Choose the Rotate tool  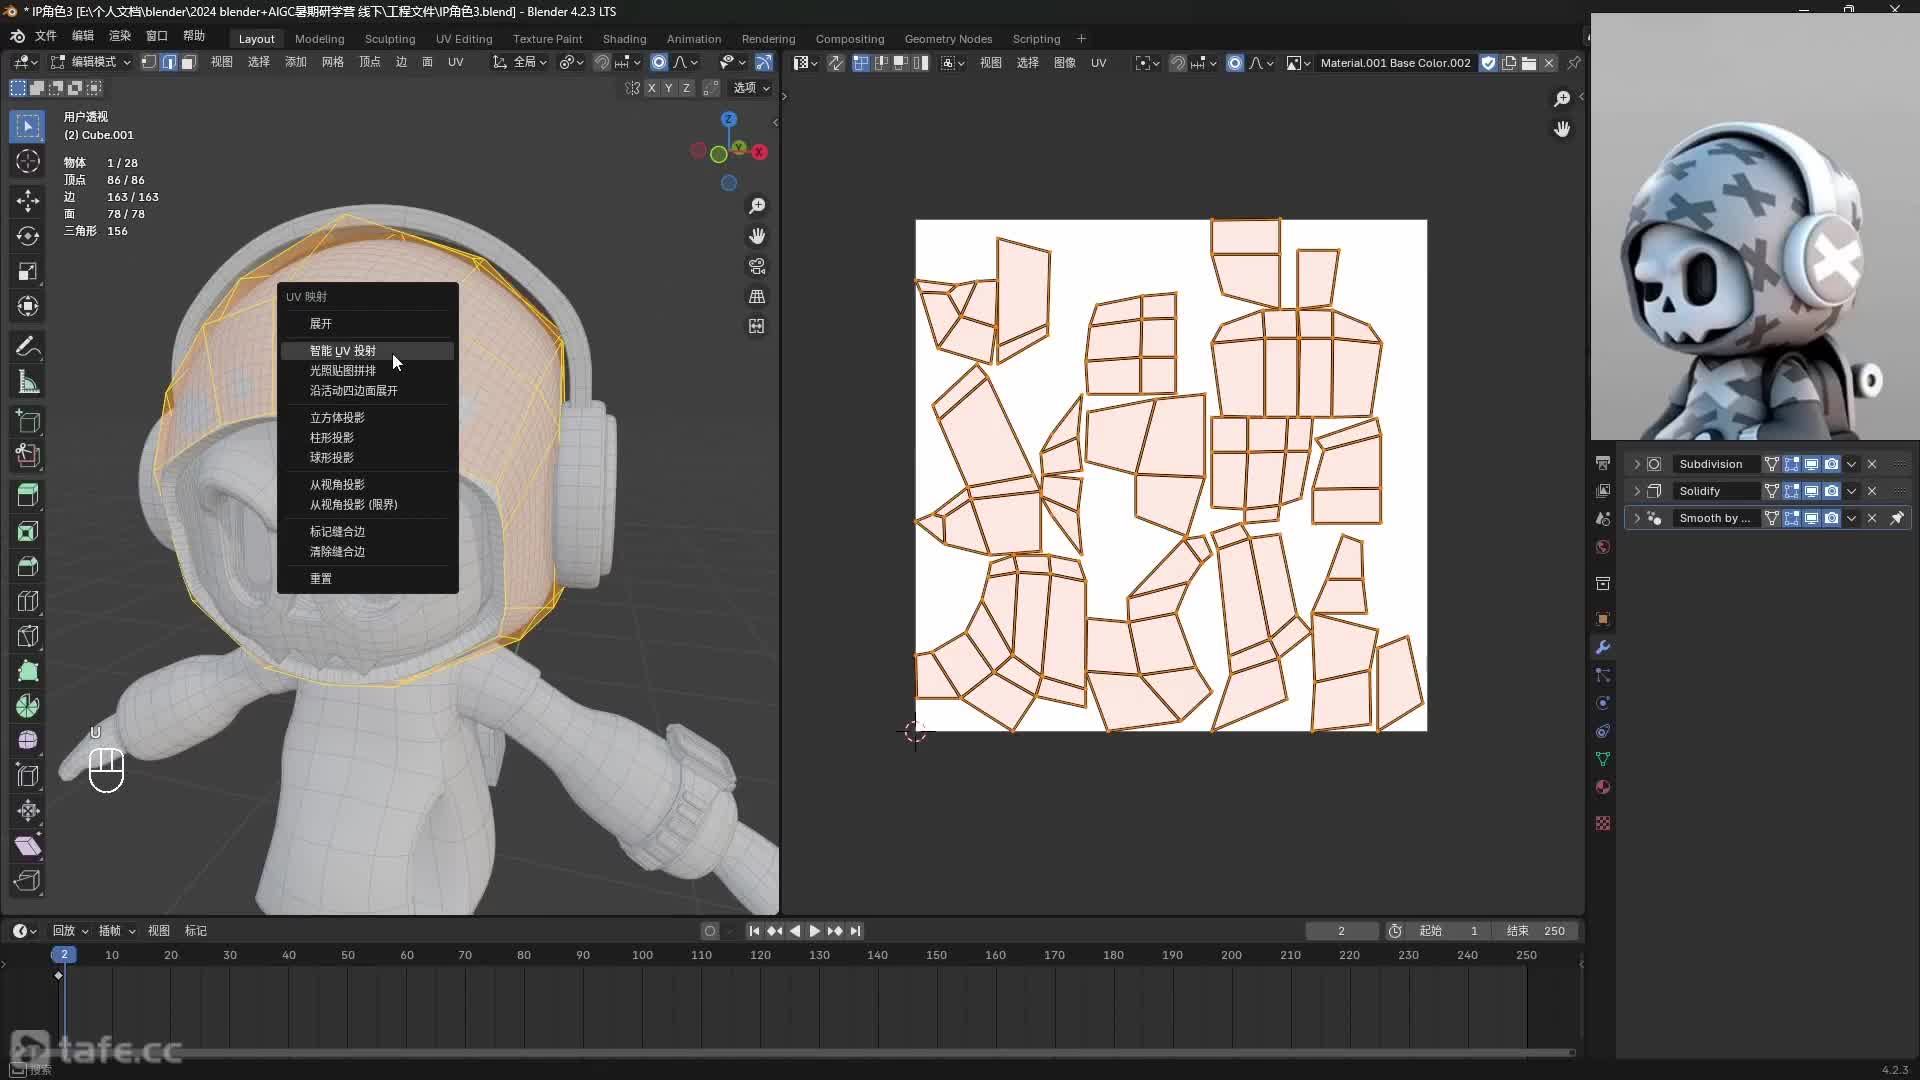(x=28, y=236)
